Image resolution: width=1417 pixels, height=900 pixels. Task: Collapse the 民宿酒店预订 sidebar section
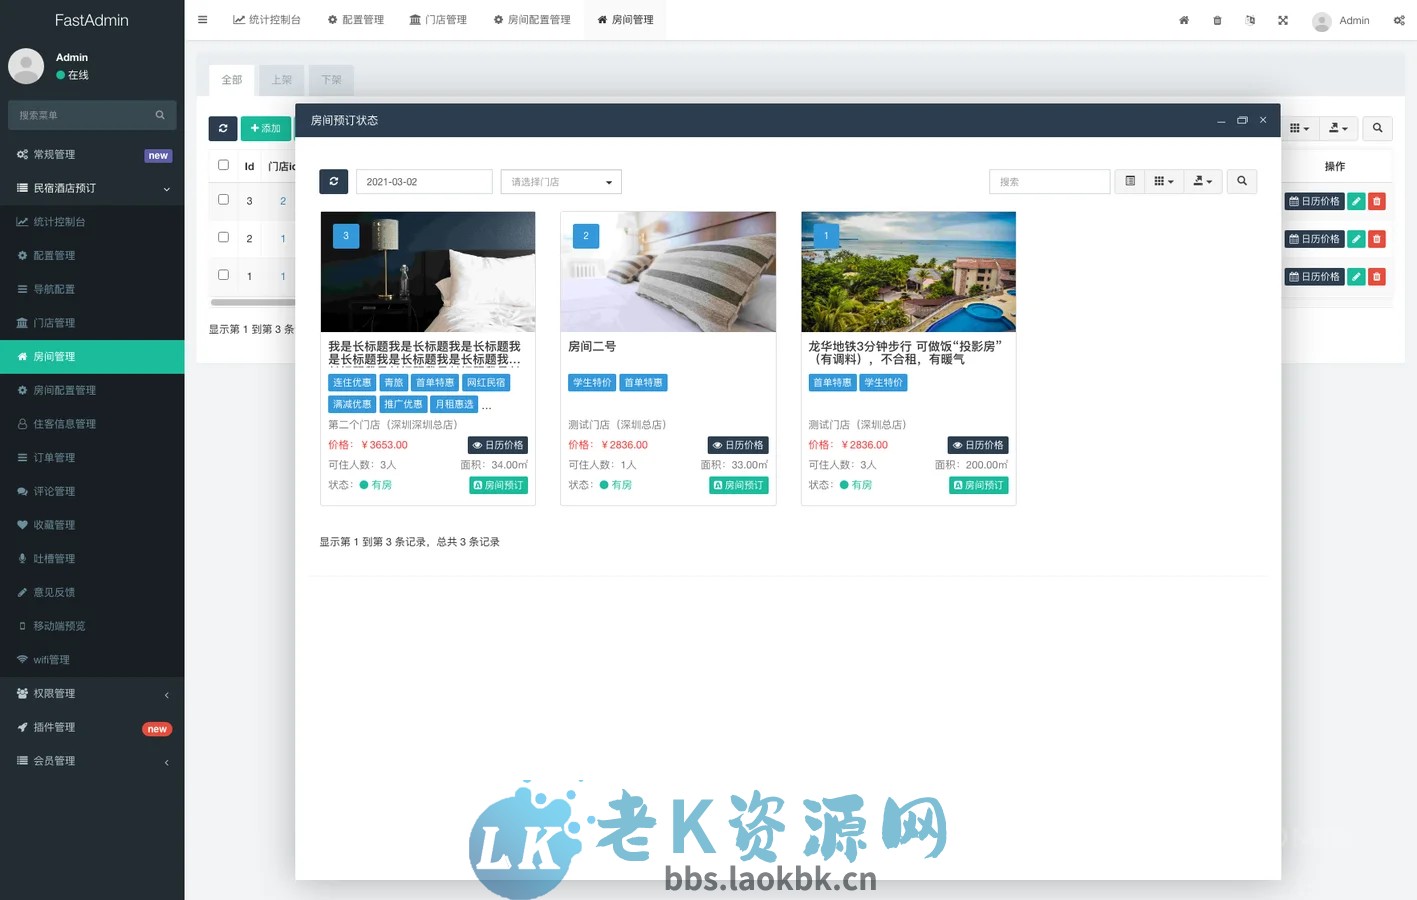click(x=92, y=188)
